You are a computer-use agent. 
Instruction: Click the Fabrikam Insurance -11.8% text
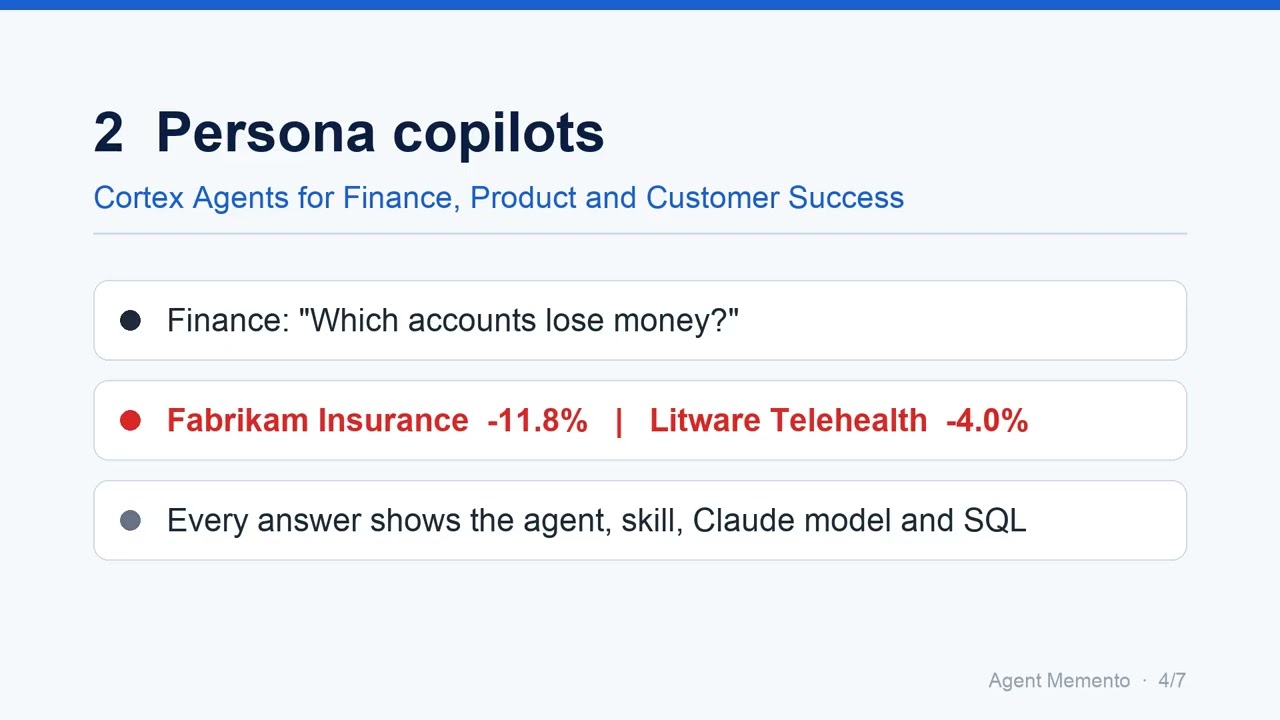pyautogui.click(x=377, y=420)
